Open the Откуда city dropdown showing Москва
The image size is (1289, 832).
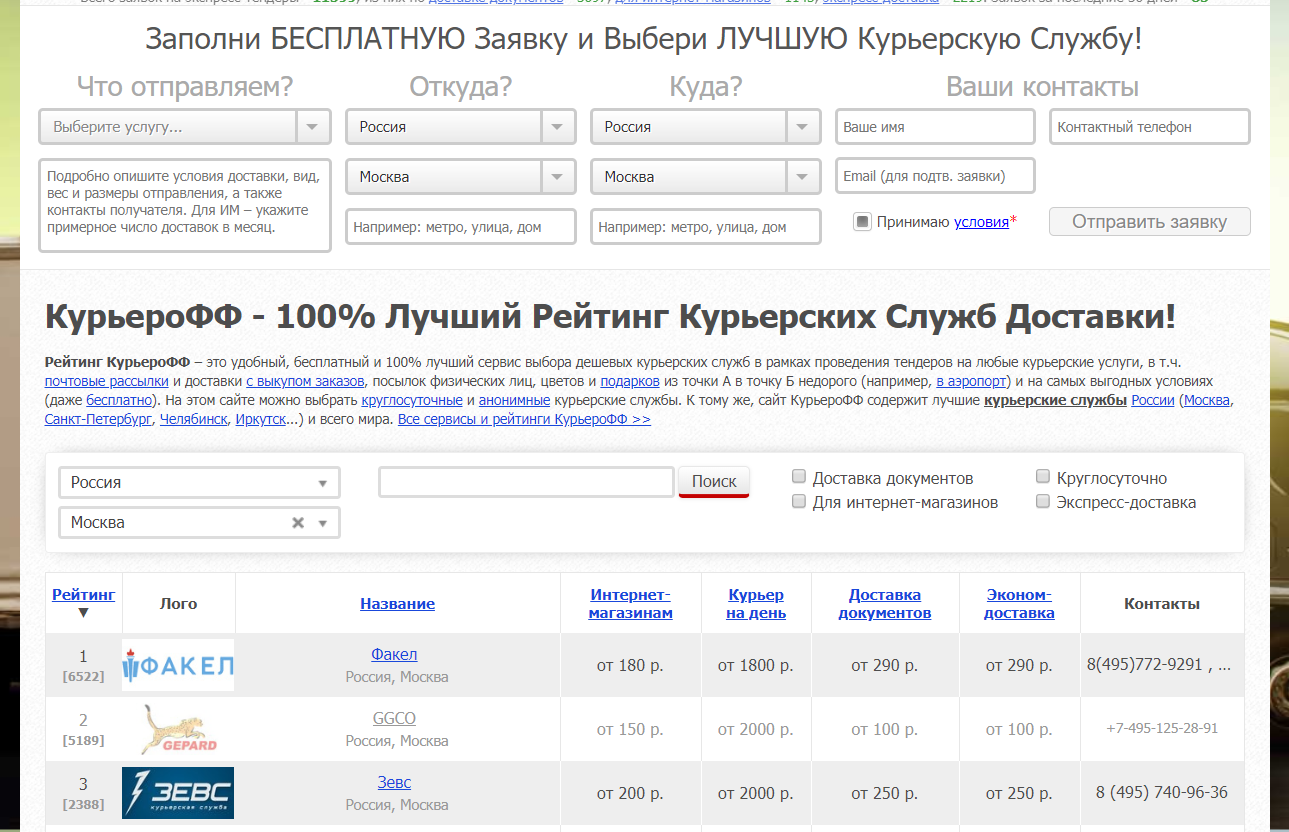(460, 177)
